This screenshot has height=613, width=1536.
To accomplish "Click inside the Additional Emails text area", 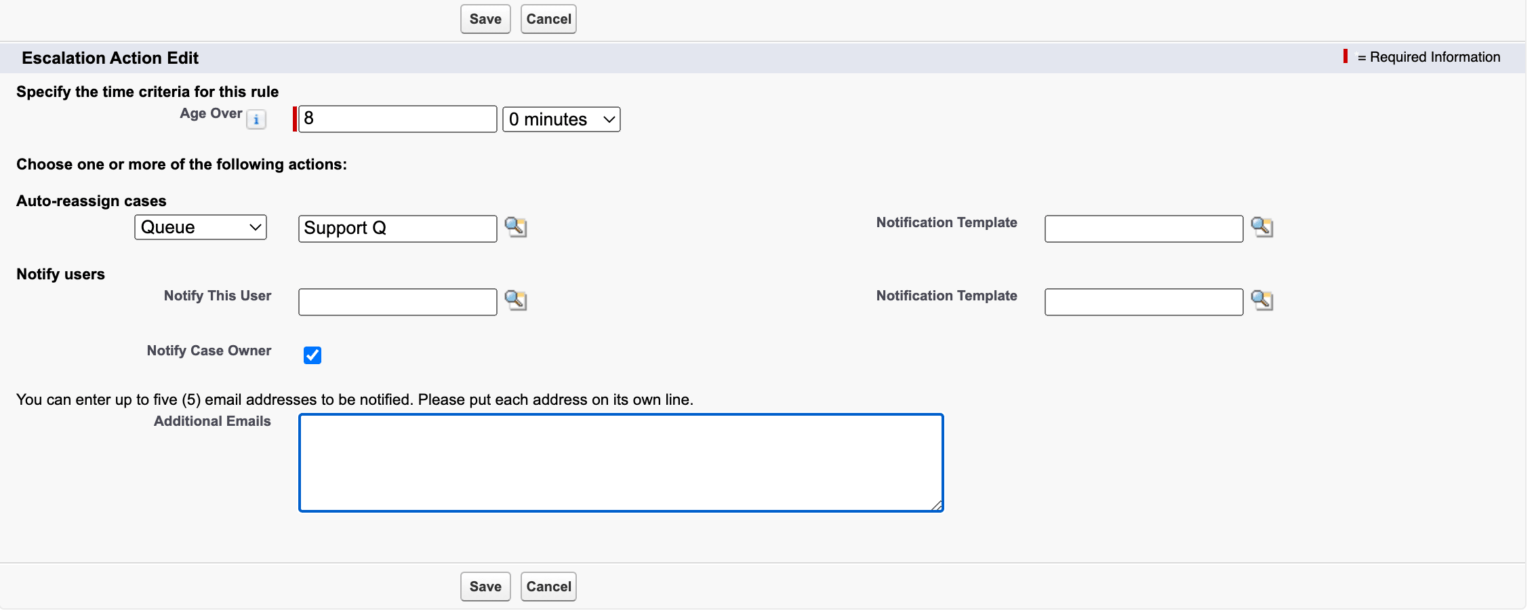I will pos(620,463).
